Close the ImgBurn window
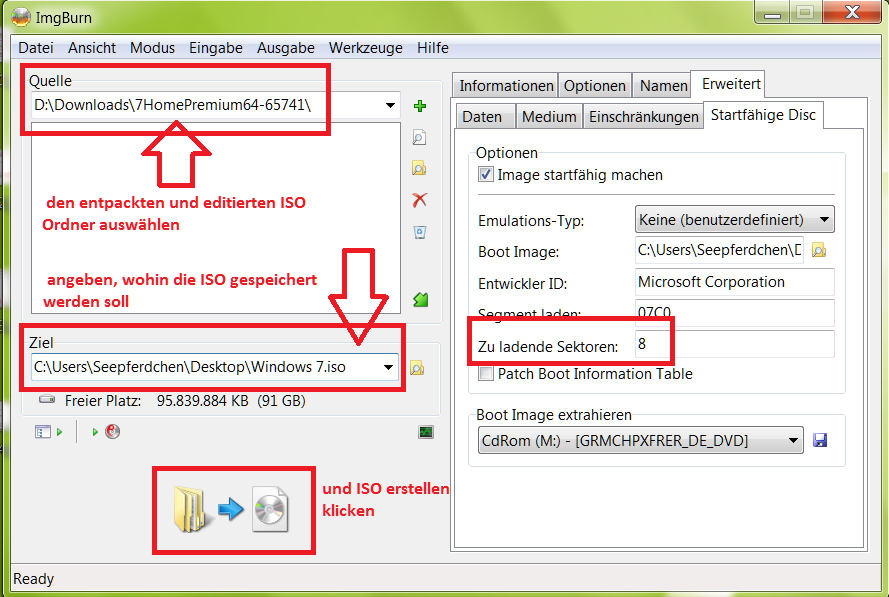The height and width of the screenshot is (597, 889). 852,12
